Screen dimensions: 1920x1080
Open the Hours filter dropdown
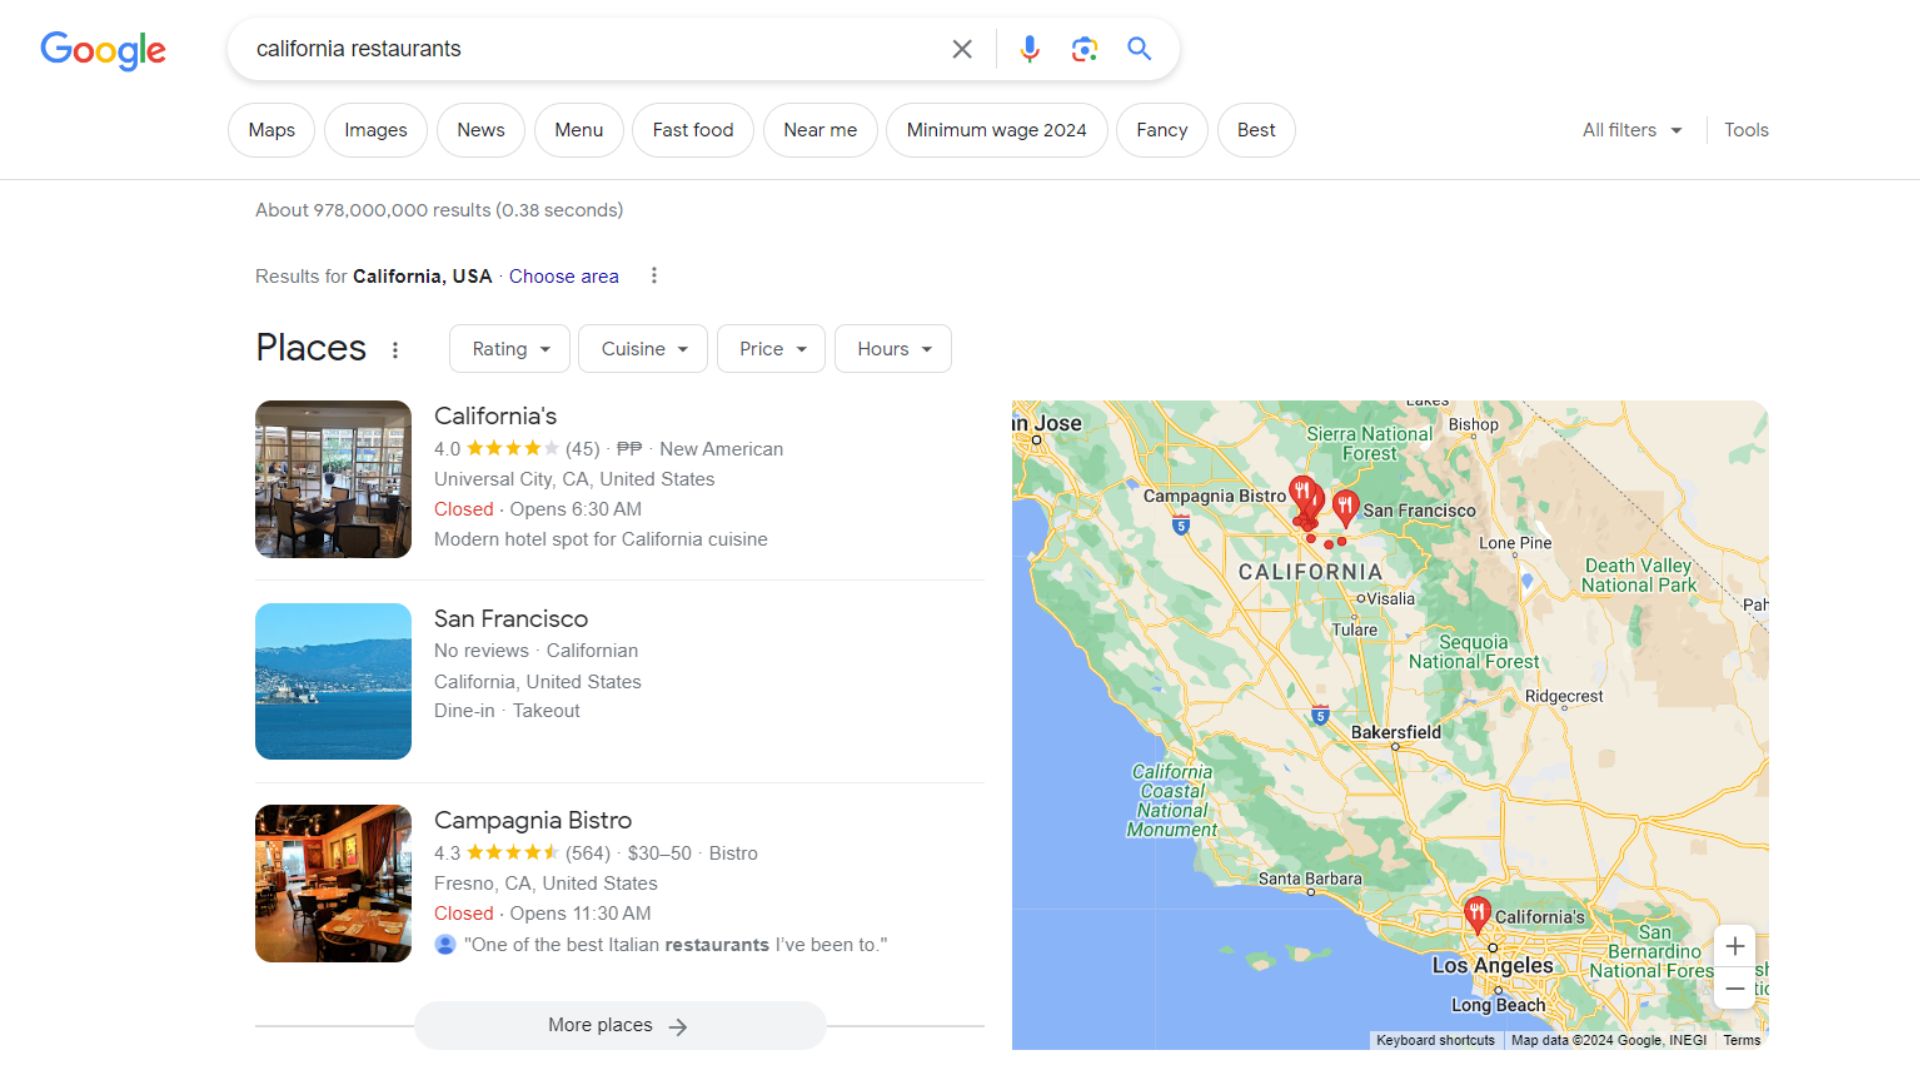pos(892,348)
